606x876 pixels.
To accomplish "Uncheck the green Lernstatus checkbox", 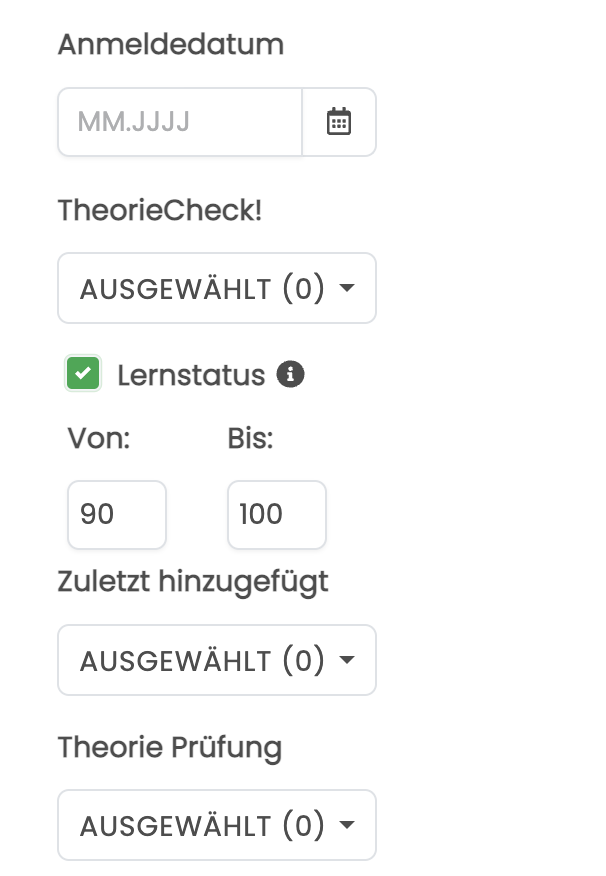I will coord(83,373).
